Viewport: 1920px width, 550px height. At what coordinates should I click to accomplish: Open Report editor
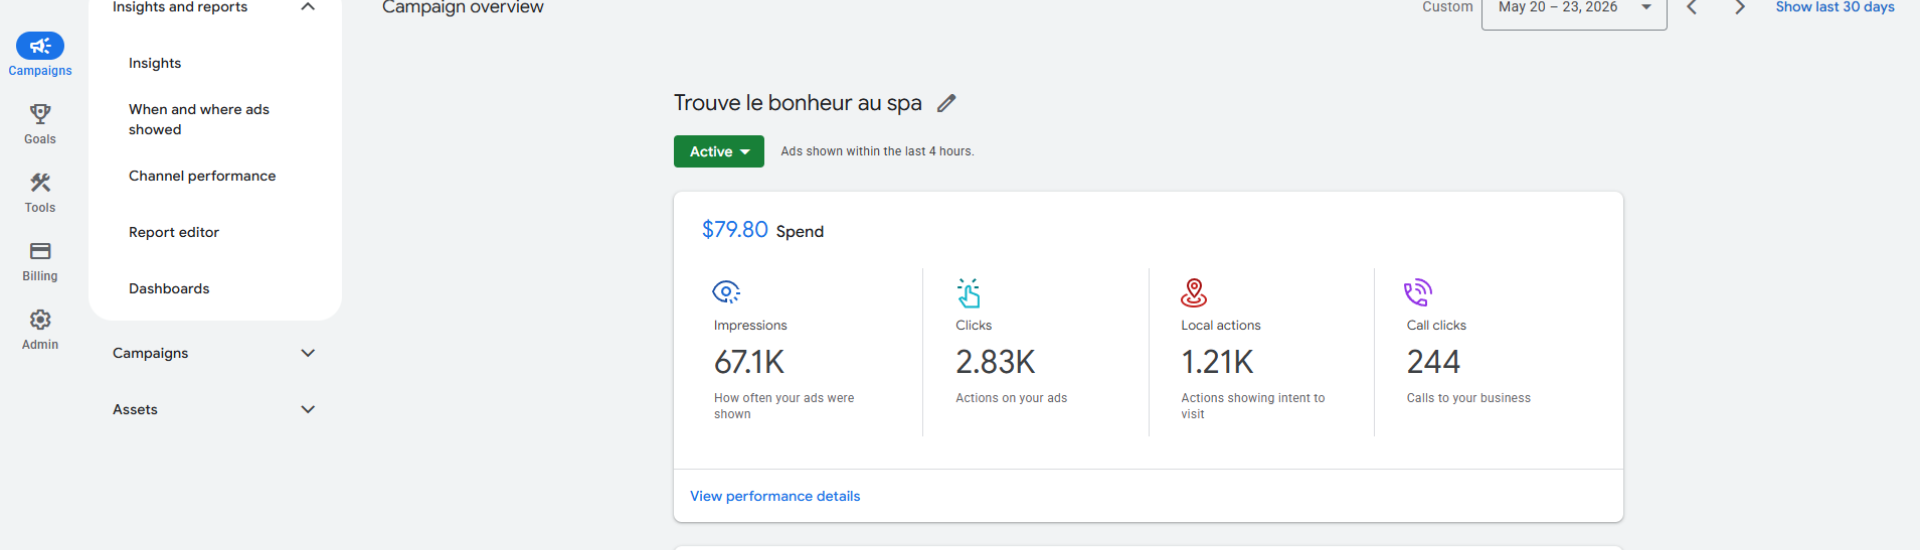click(174, 232)
